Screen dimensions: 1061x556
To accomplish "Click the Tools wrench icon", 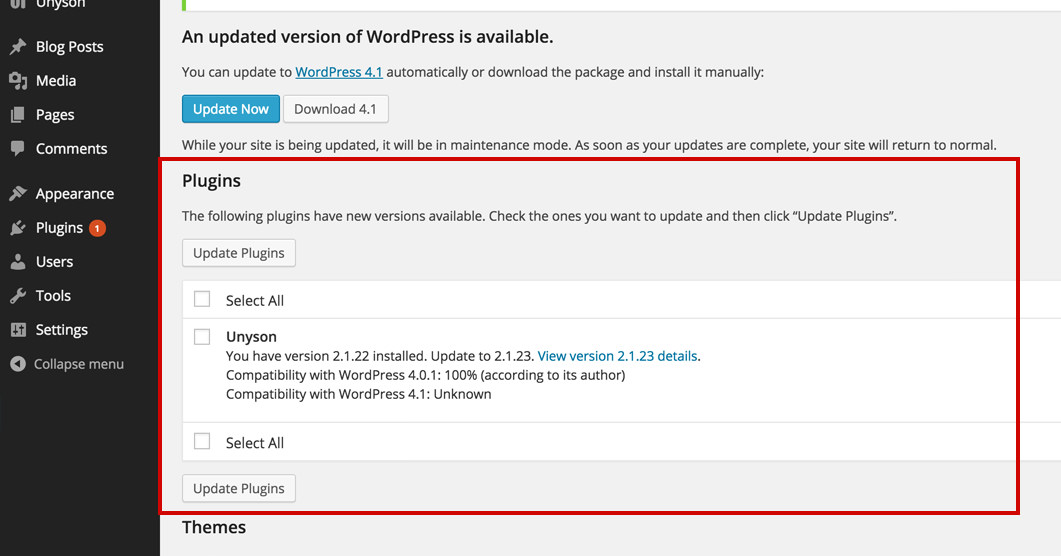I will click(x=18, y=296).
